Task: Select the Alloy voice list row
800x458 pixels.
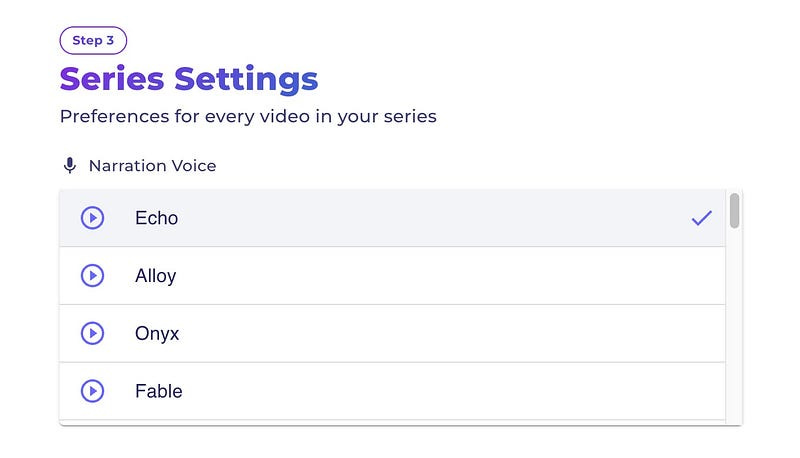Action: [x=392, y=275]
